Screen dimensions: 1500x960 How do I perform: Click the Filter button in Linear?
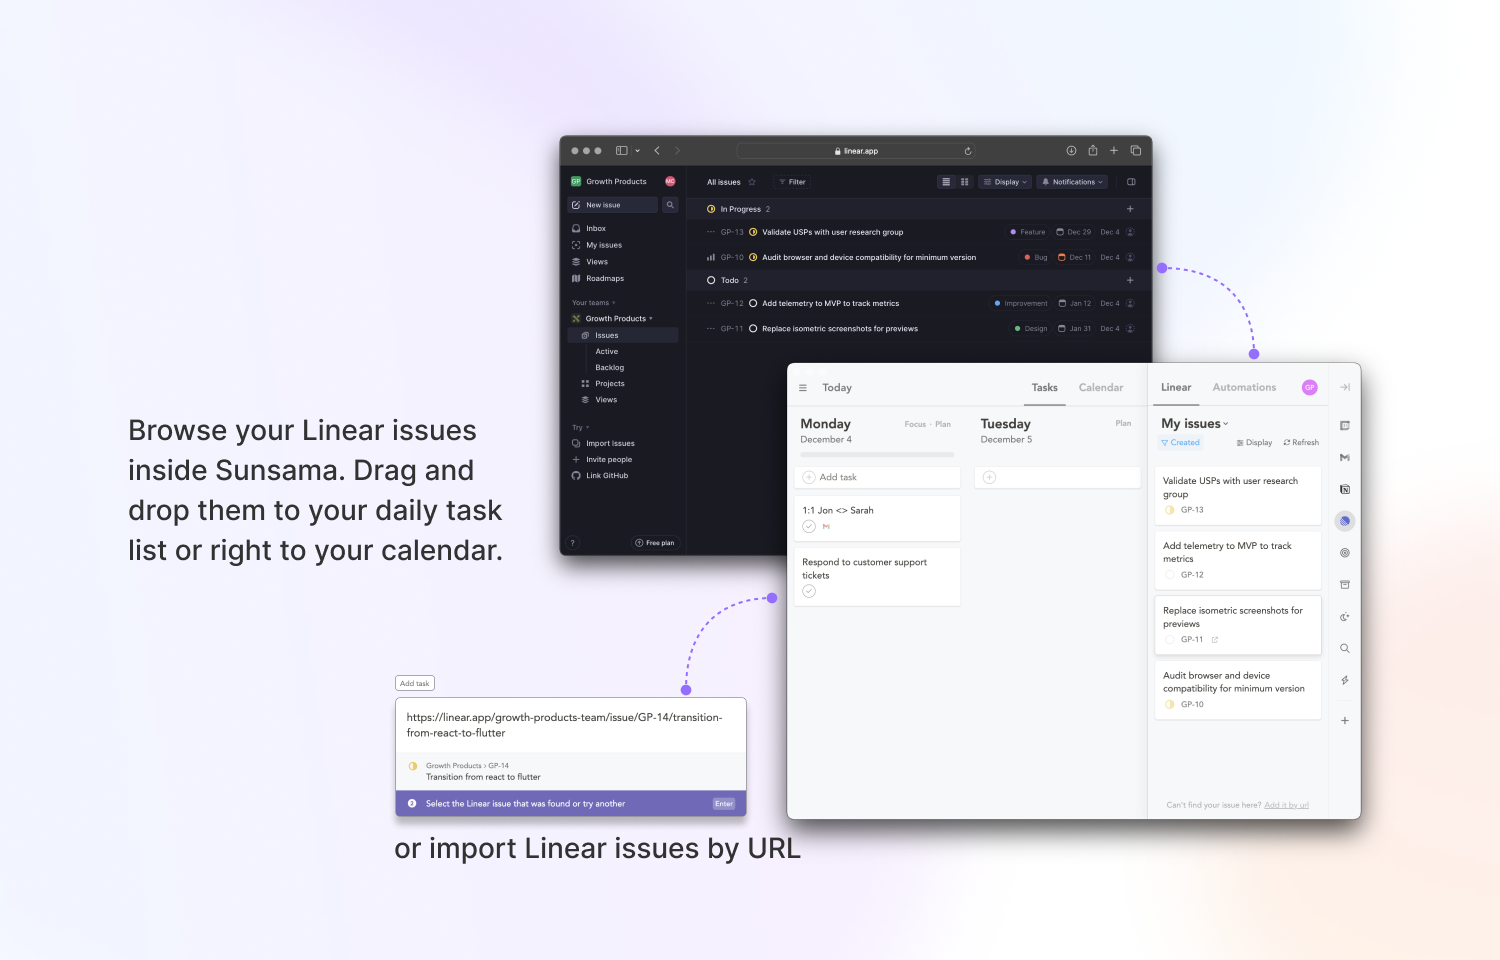point(792,182)
